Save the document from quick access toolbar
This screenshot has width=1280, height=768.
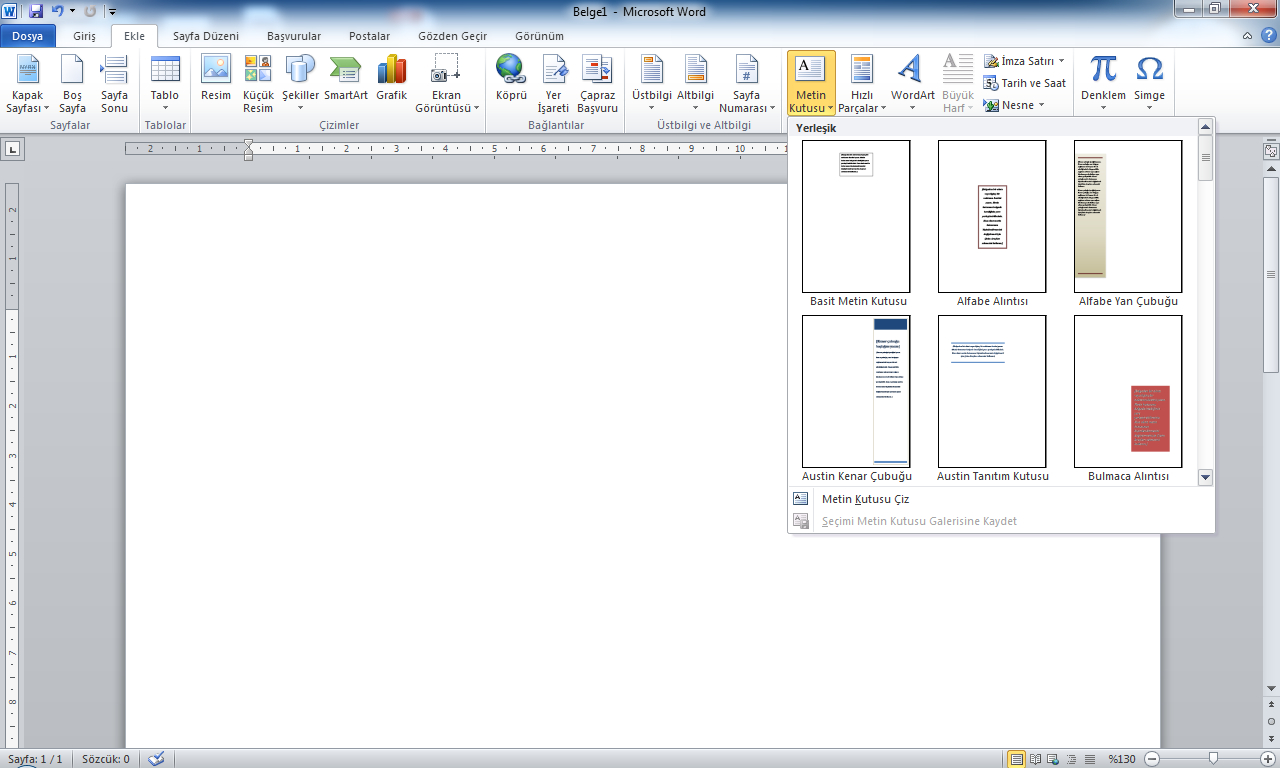click(x=36, y=11)
